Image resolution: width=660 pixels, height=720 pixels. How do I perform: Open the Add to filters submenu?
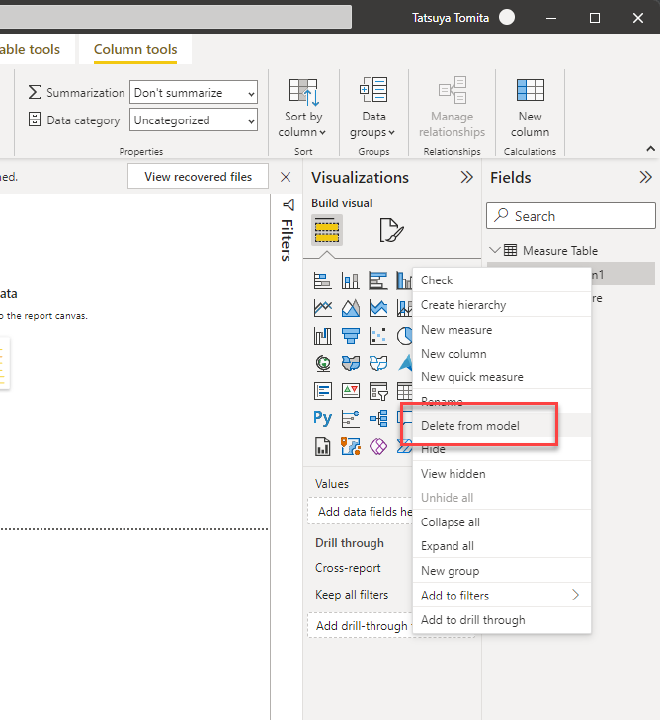(502, 596)
